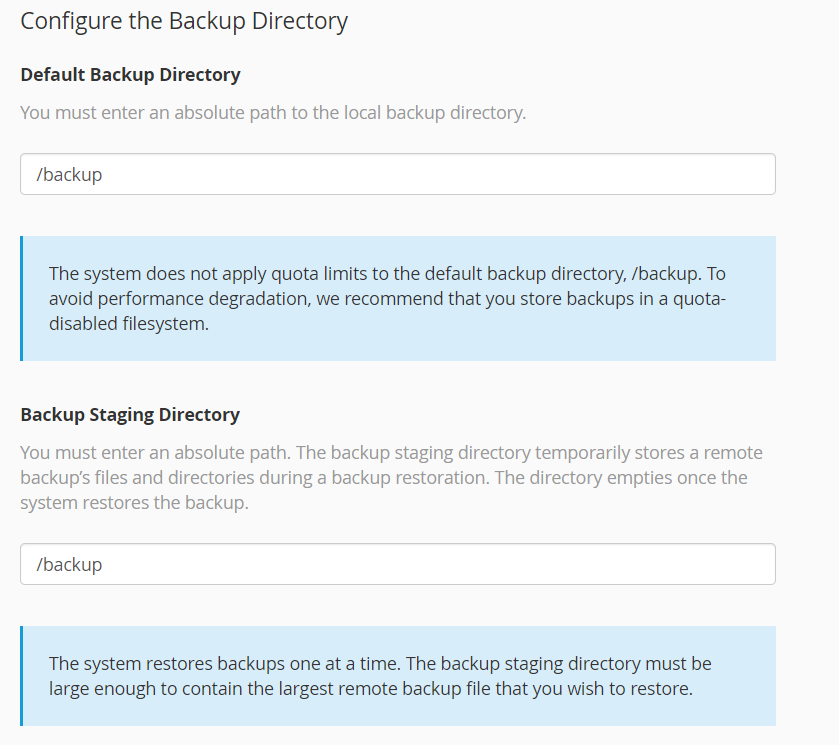
Task: Select the Backup Staging Directory label
Action: [x=130, y=415]
